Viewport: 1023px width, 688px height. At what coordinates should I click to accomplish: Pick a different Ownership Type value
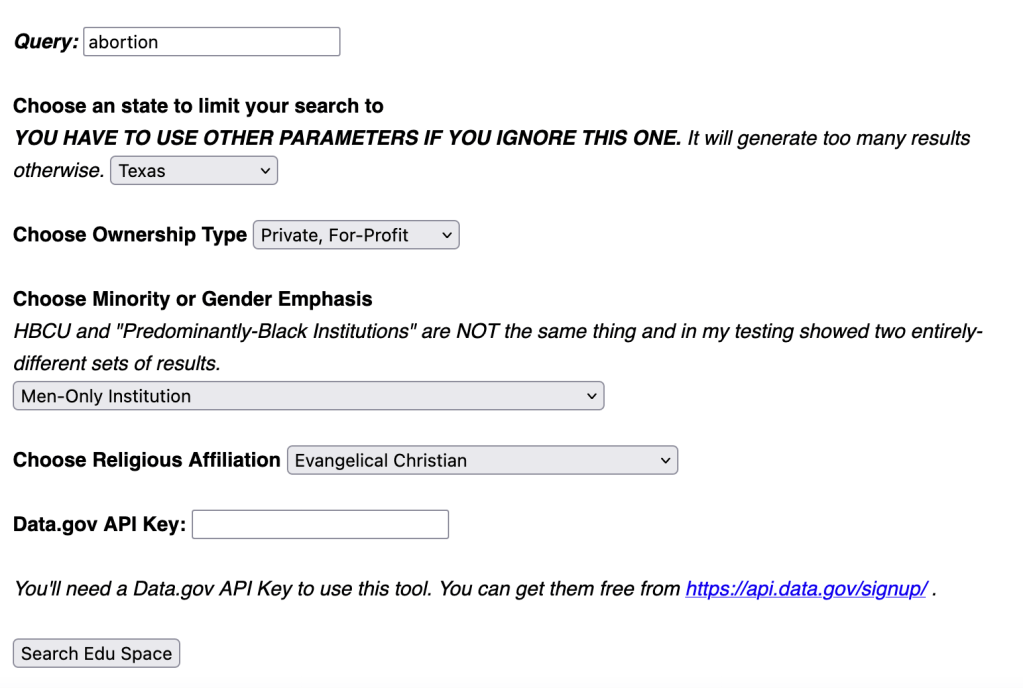(355, 234)
